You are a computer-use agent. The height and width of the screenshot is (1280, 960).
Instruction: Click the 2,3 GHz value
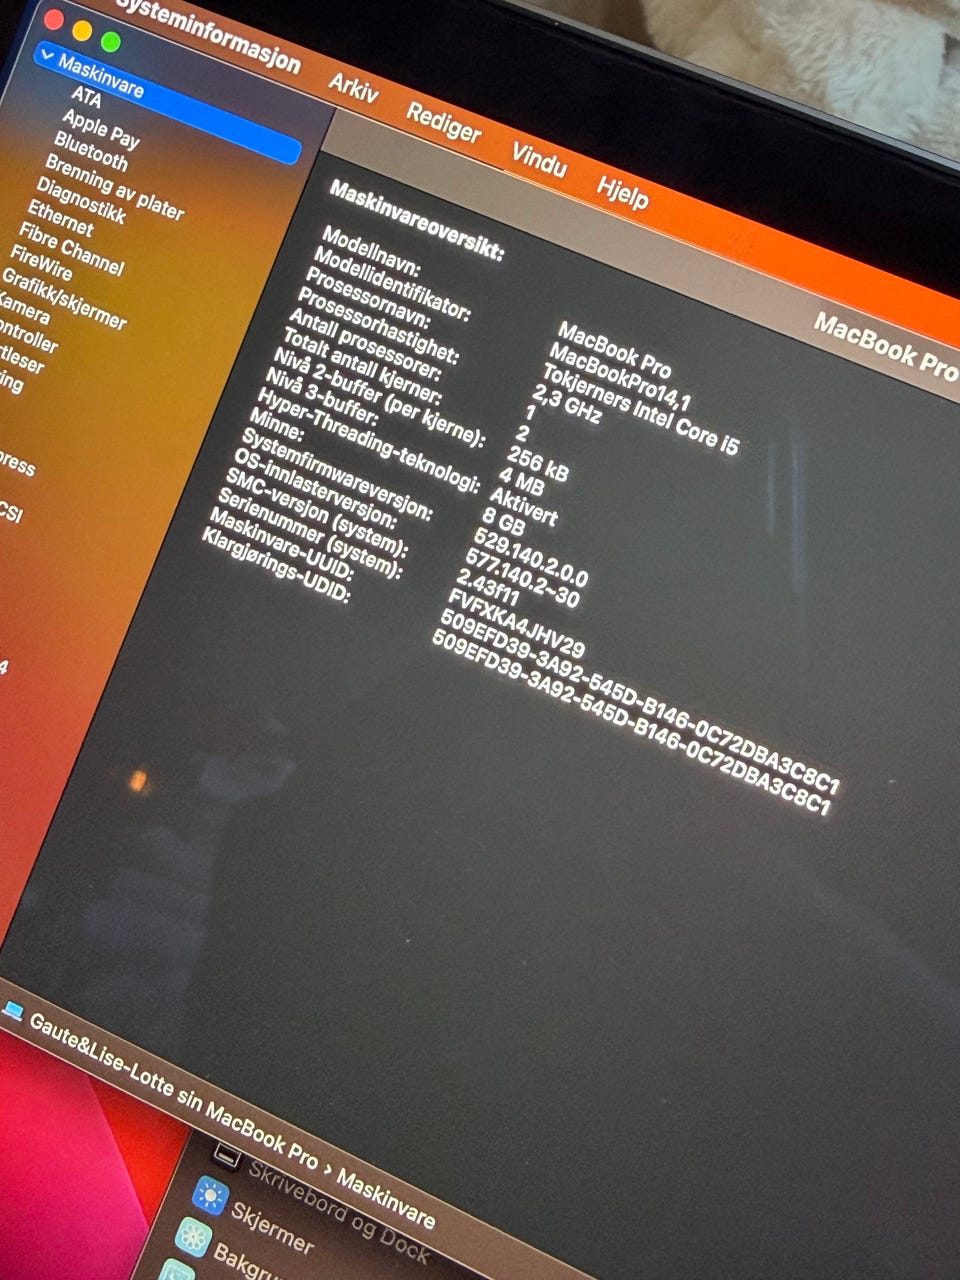[568, 404]
